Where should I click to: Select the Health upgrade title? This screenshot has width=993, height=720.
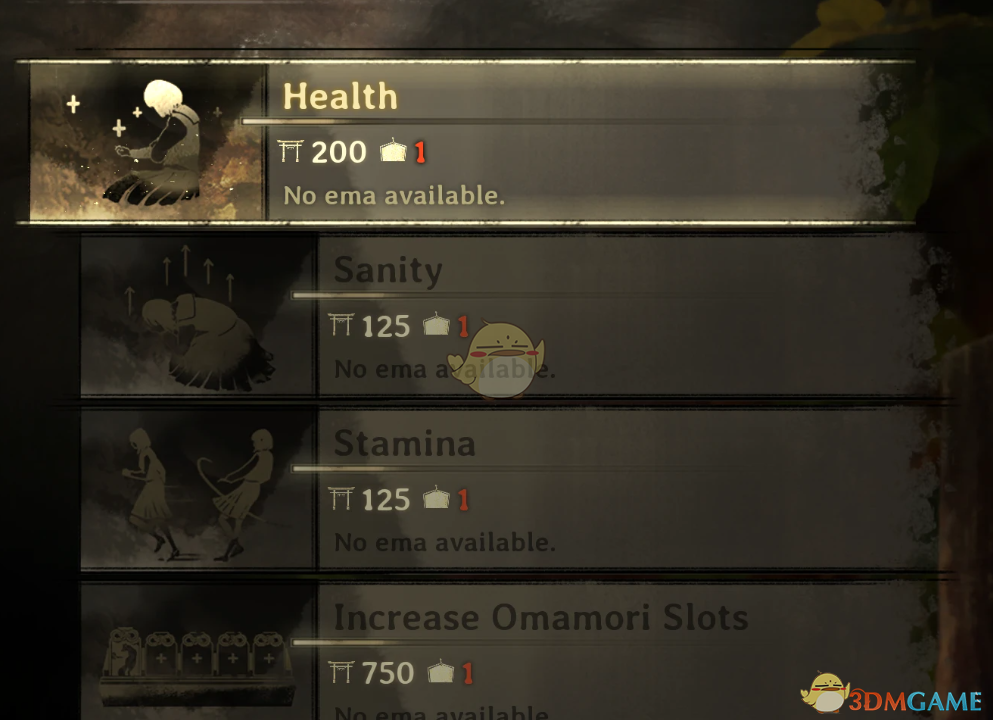[x=340, y=96]
